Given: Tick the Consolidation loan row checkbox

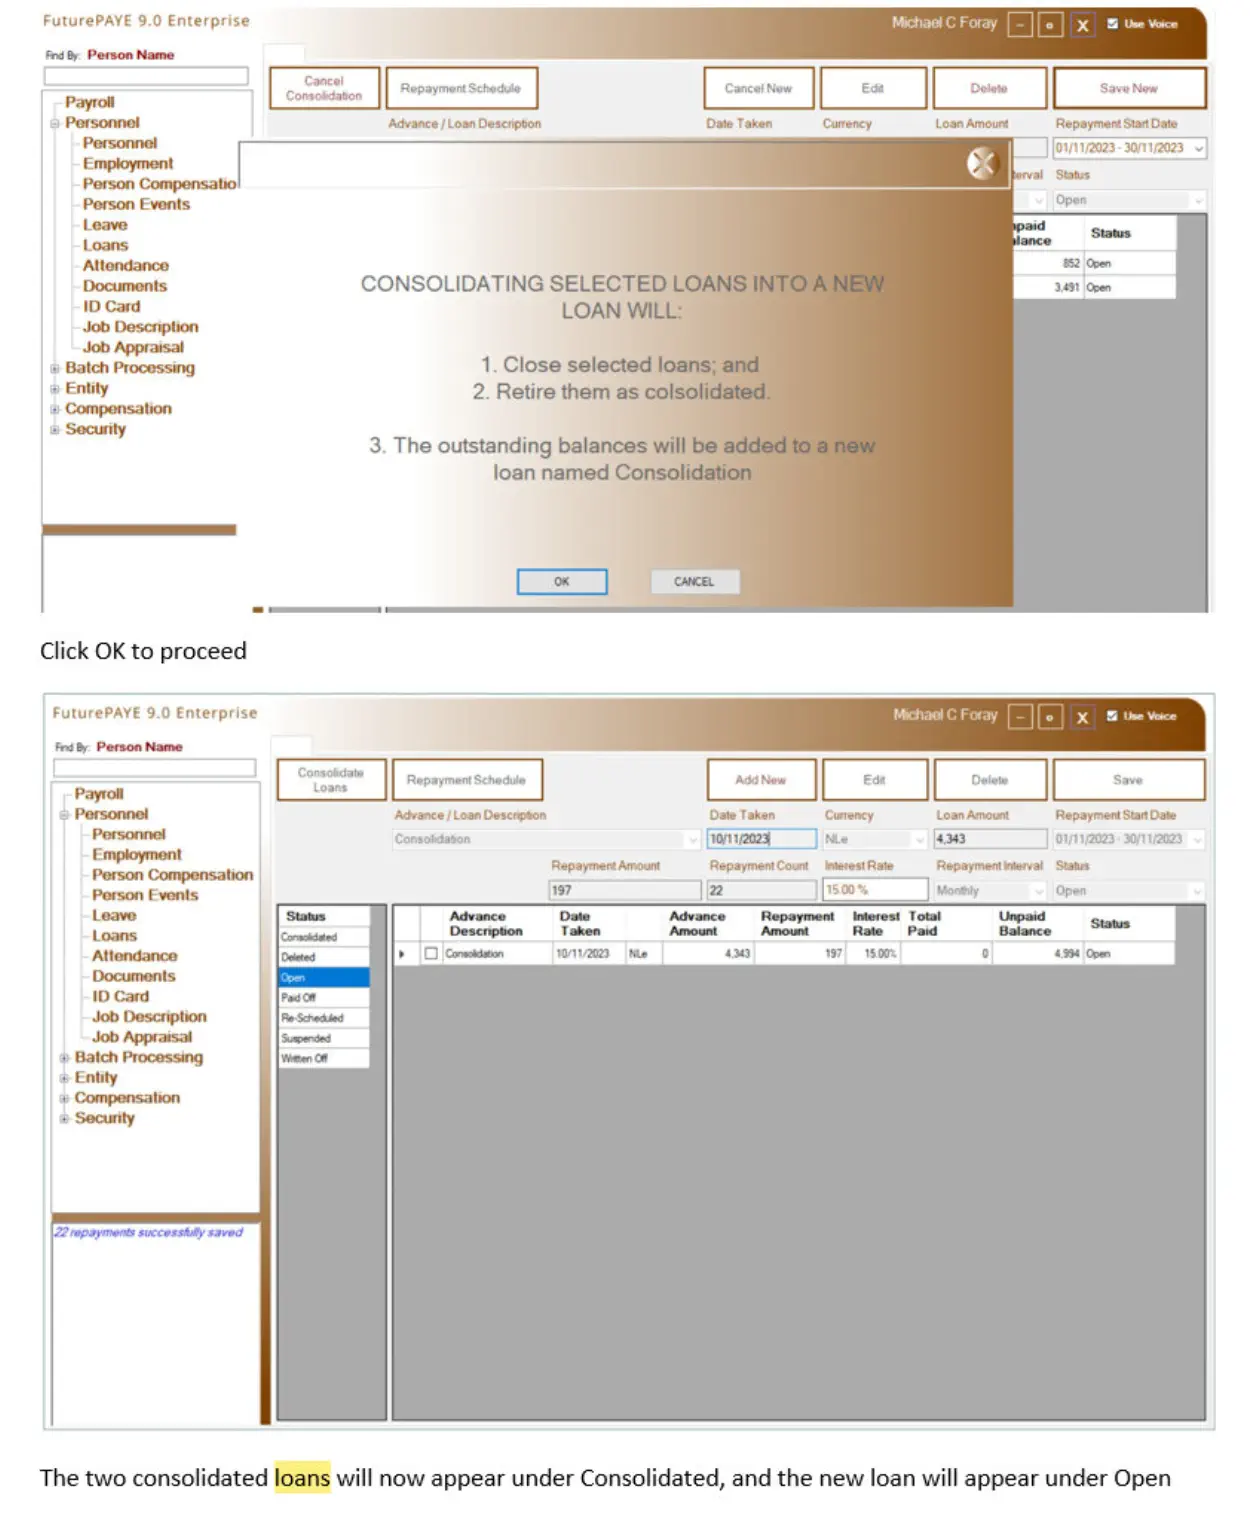Looking at the screenshot, I should point(431,954).
